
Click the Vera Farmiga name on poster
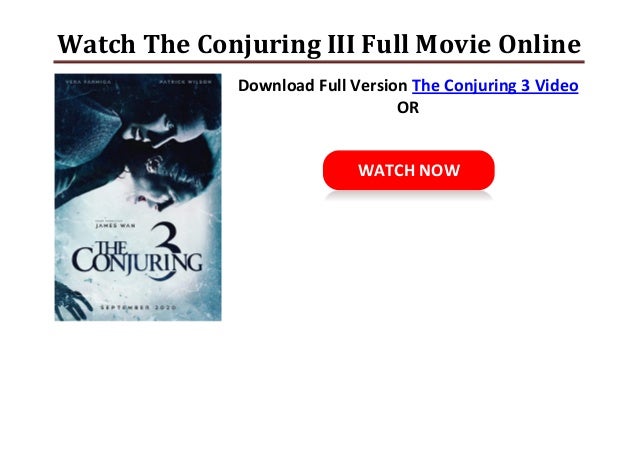[x=88, y=82]
